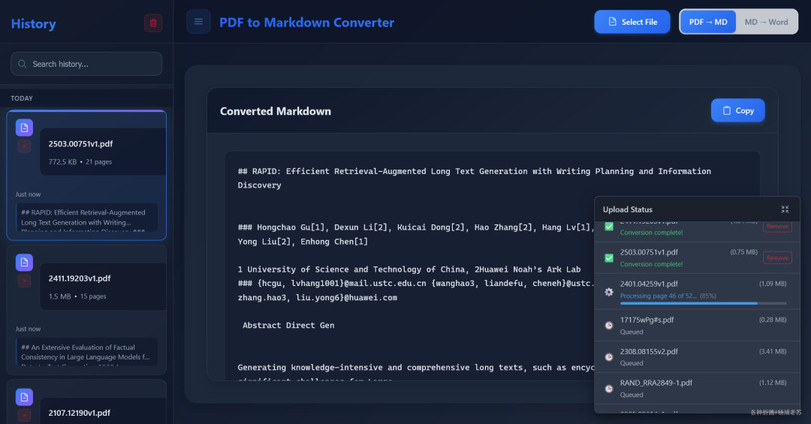Image resolution: width=811 pixels, height=424 pixels.
Task: Focus the Search history input field
Action: [86, 64]
